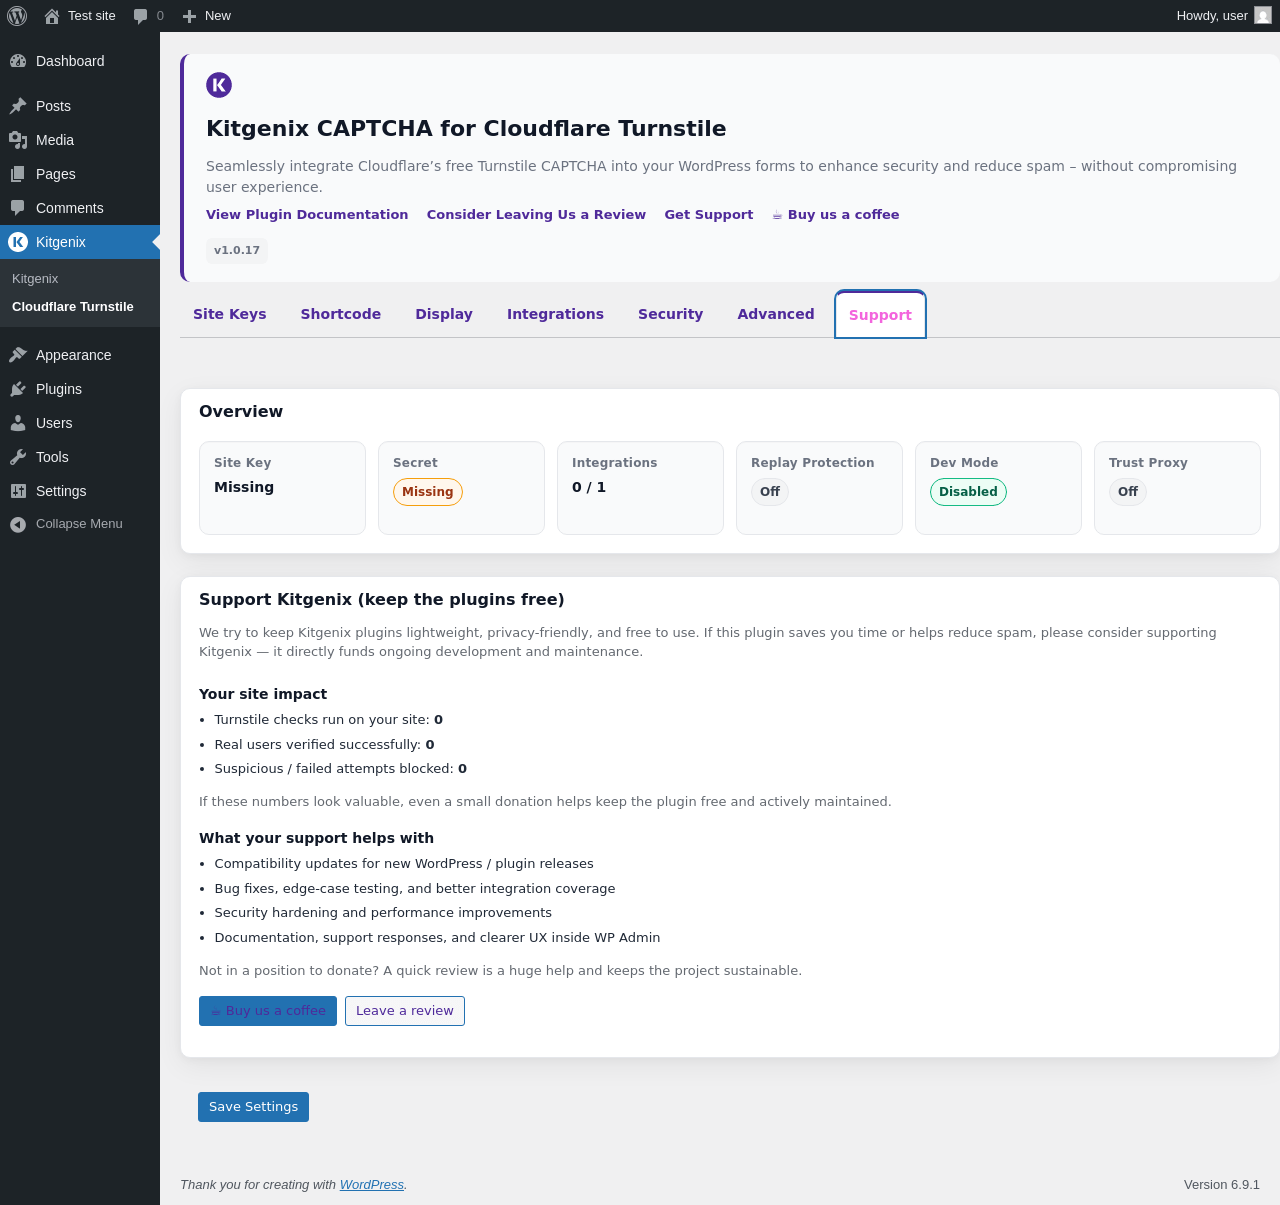Select the Display tab
This screenshot has width=1280, height=1205.
coord(444,314)
